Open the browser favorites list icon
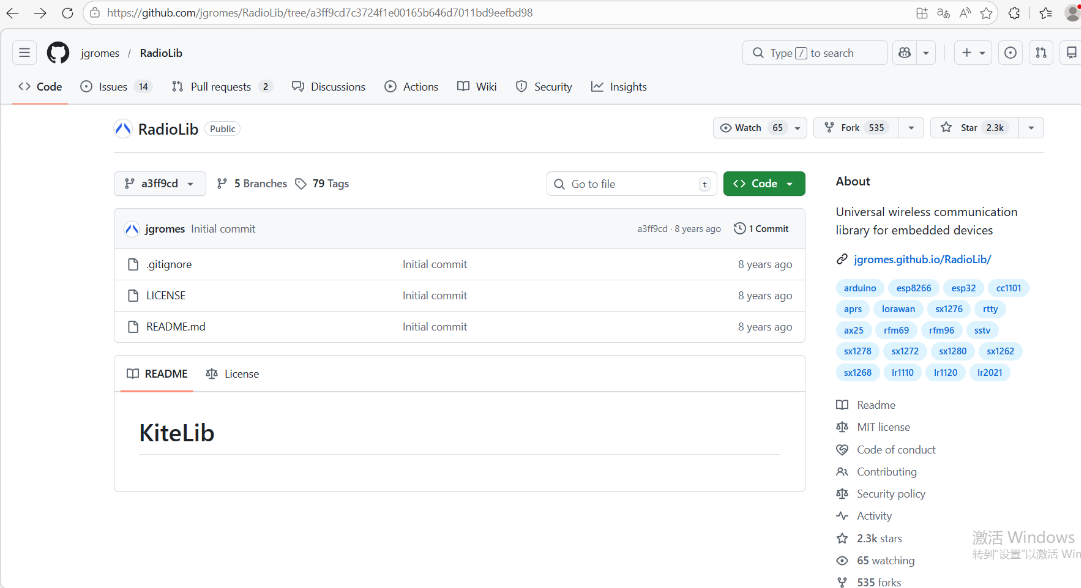This screenshot has height=588, width=1081. (x=1046, y=13)
